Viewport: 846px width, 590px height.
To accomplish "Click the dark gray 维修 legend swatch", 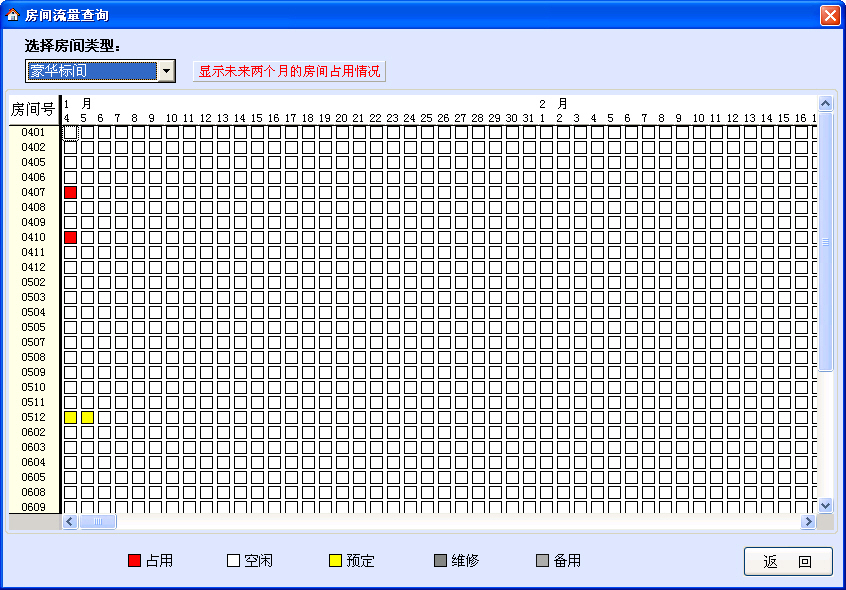I will [x=440, y=561].
